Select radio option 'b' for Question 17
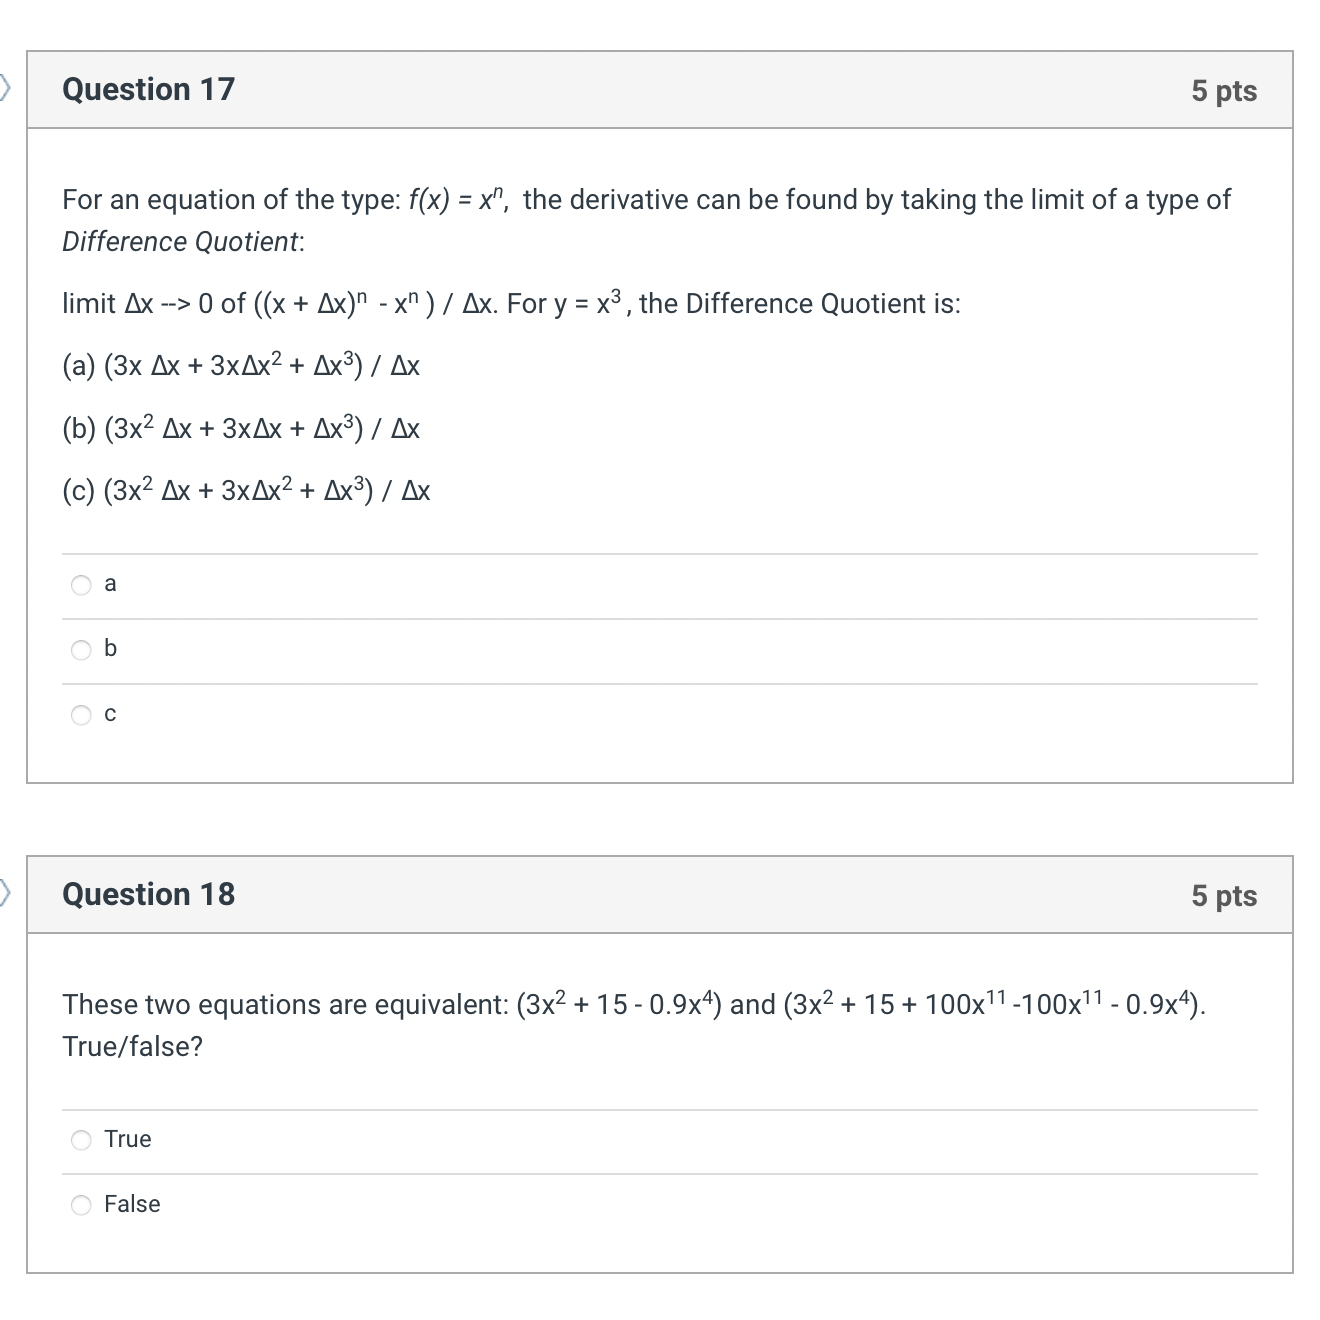The image size is (1320, 1320). (x=81, y=649)
